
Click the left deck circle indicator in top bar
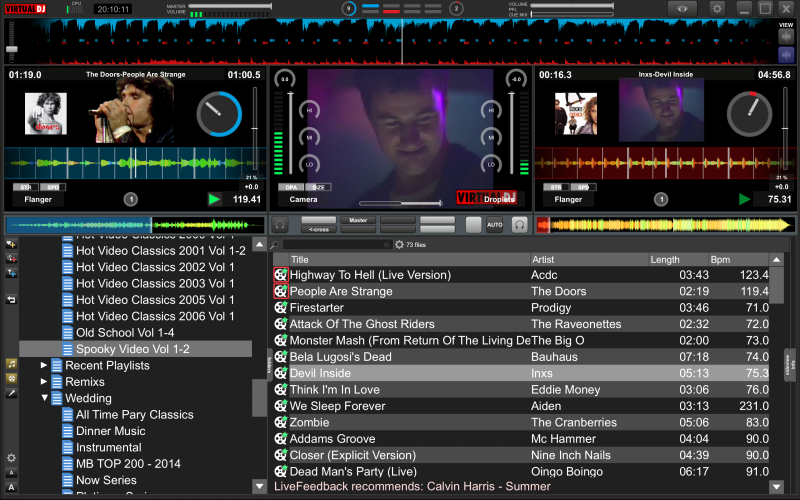348,8
